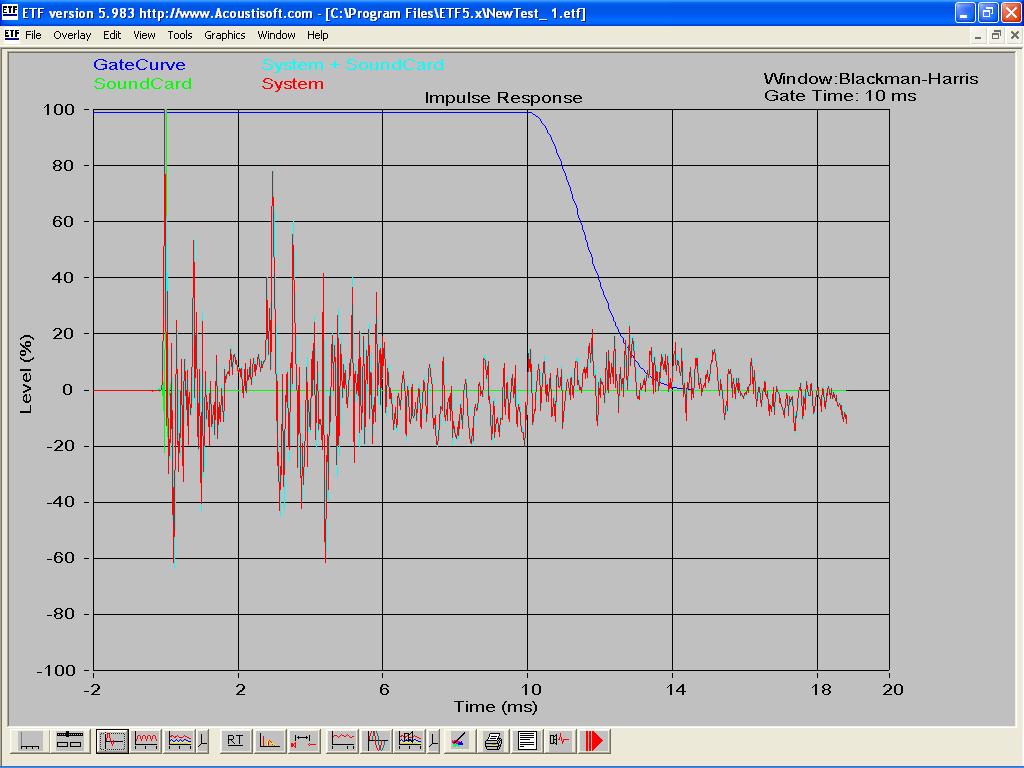Click the printer icon in bottom toolbar
The image size is (1024, 768).
click(x=493, y=741)
